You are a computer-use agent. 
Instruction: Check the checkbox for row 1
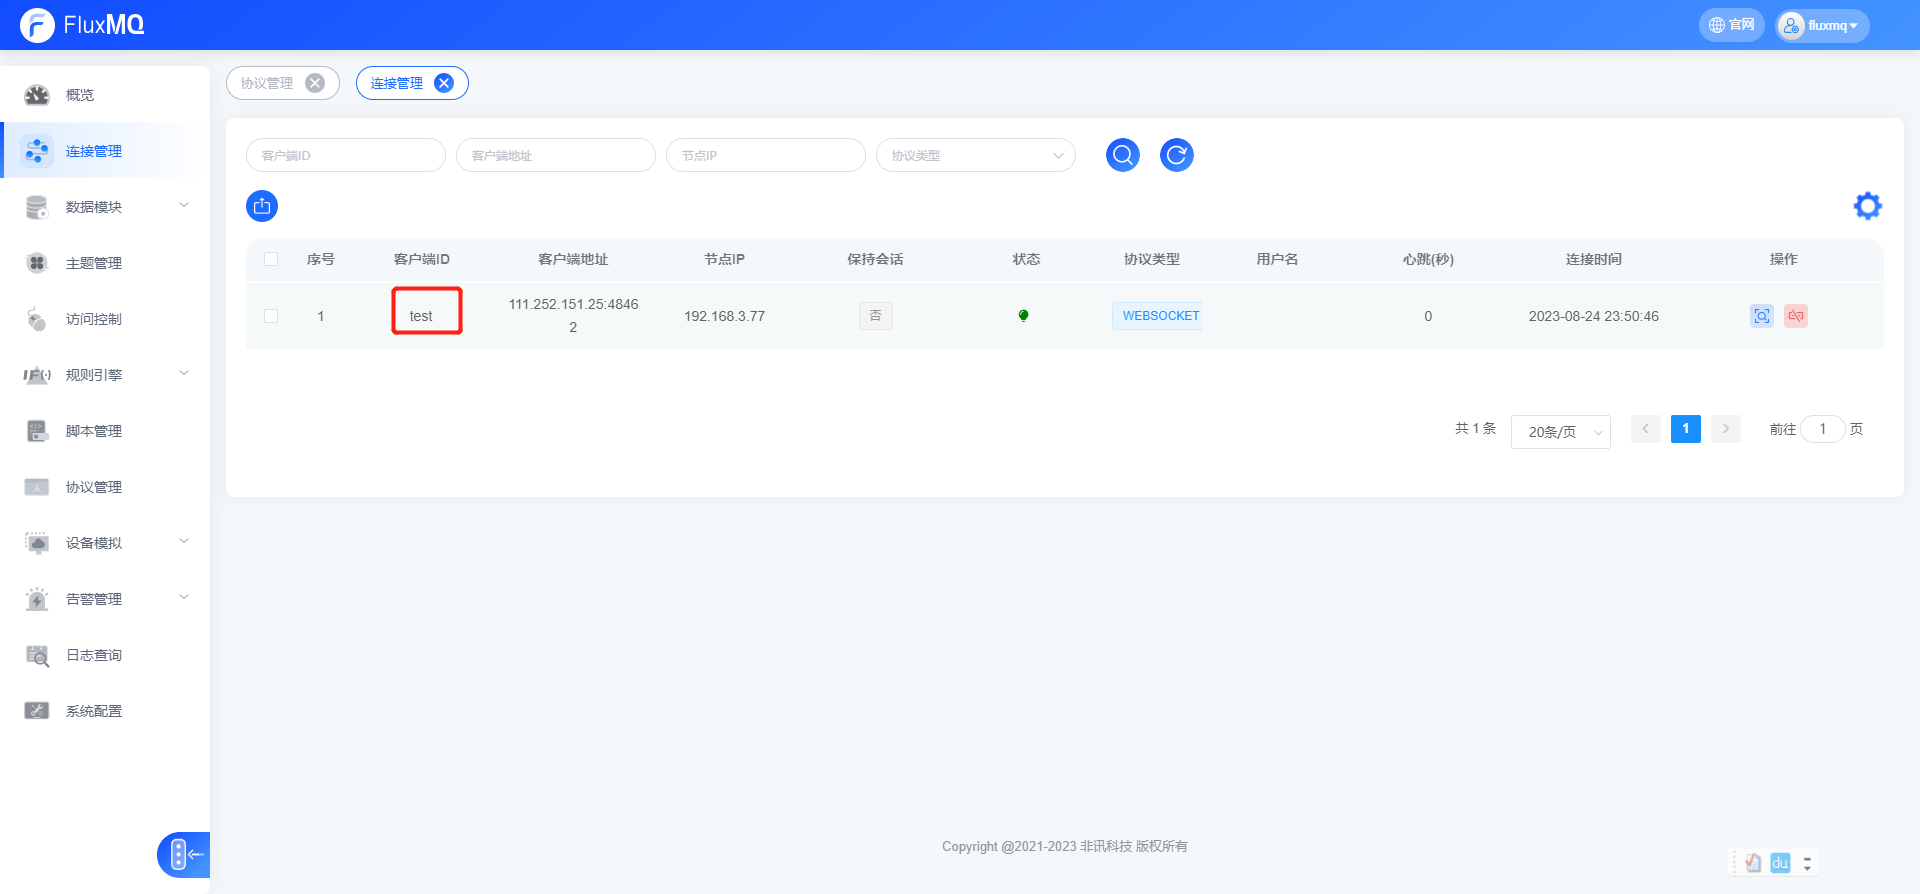[271, 316]
